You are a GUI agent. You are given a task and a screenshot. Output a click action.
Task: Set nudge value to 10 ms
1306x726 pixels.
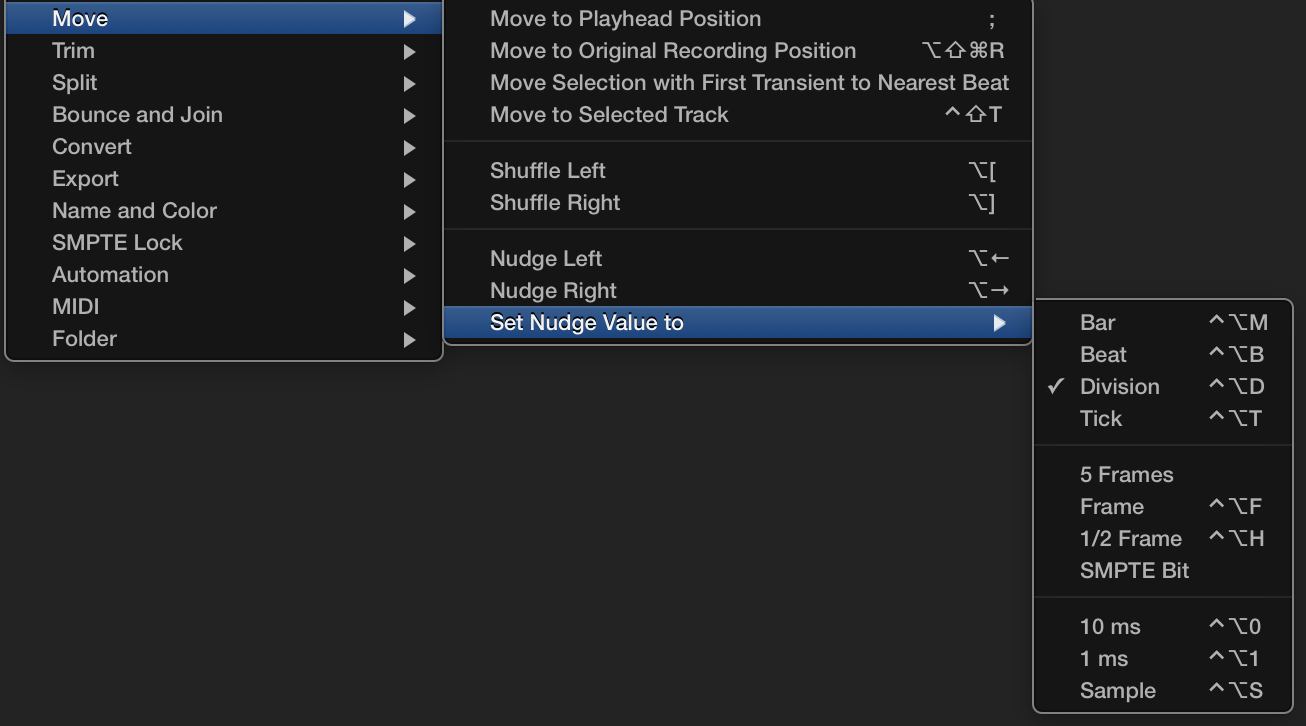click(x=1110, y=627)
